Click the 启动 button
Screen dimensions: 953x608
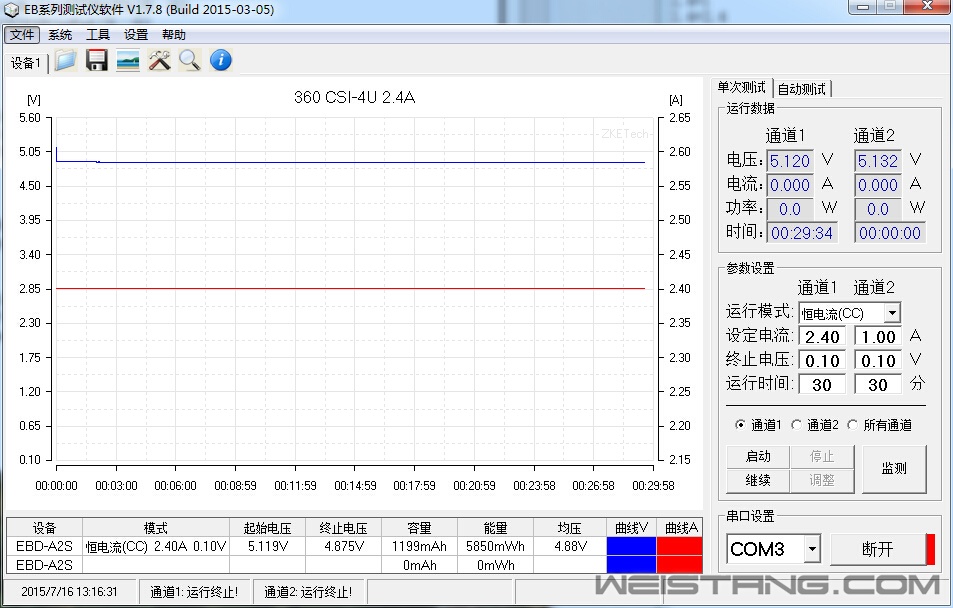tap(758, 456)
